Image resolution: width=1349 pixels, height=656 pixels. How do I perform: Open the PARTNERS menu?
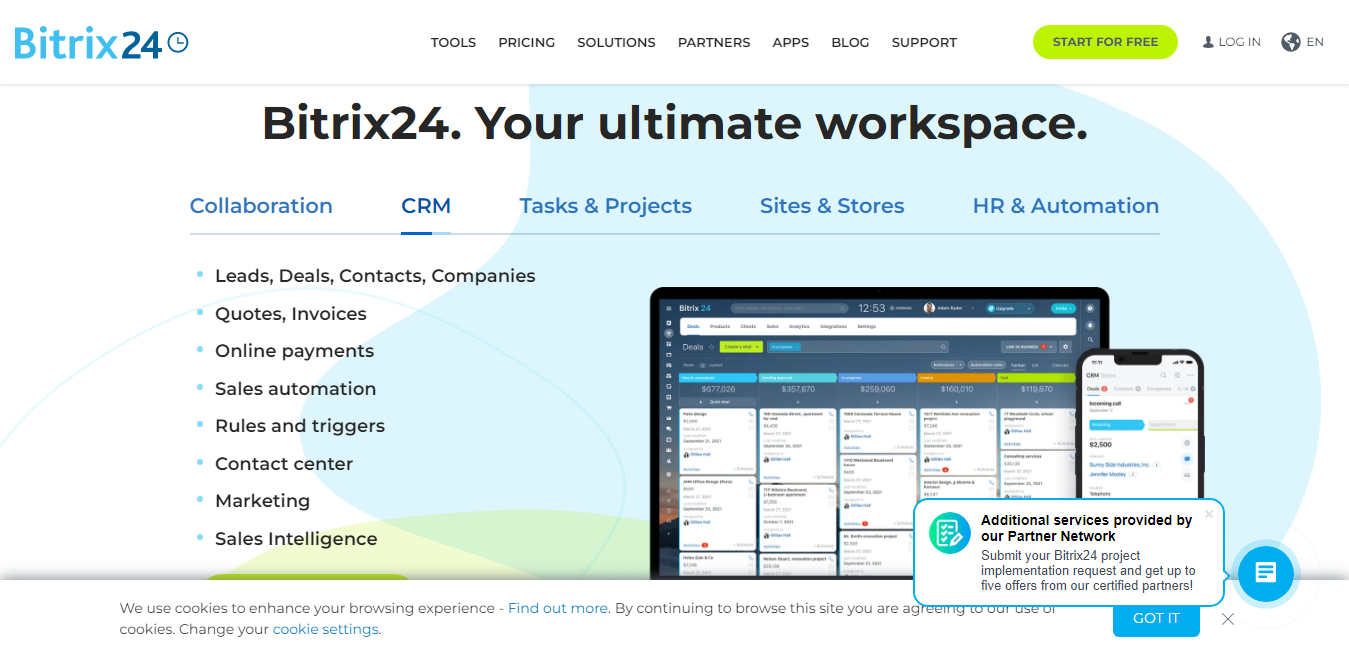point(714,42)
